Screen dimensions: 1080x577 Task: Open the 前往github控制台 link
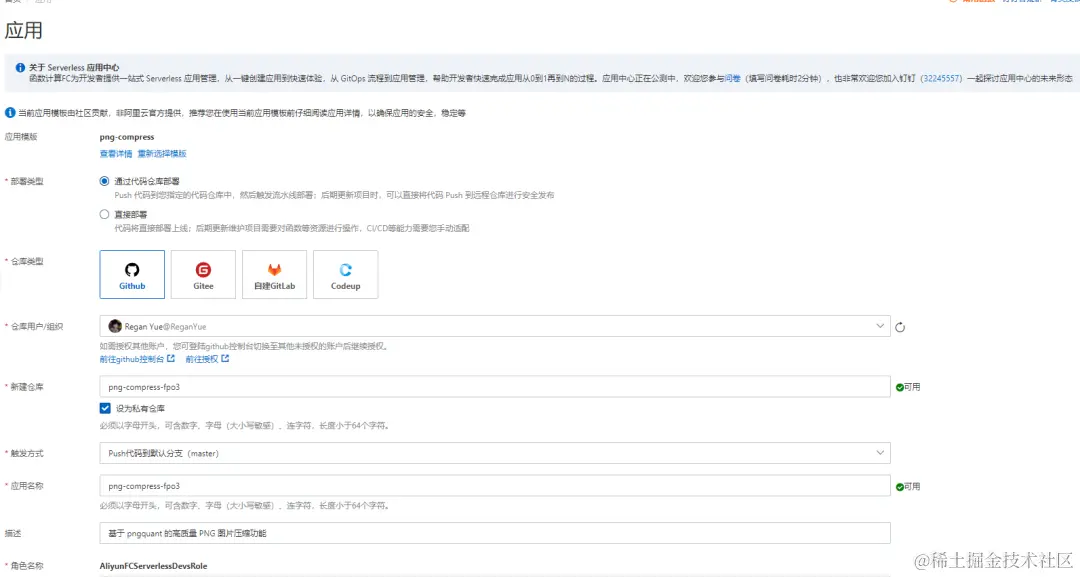[x=132, y=359]
